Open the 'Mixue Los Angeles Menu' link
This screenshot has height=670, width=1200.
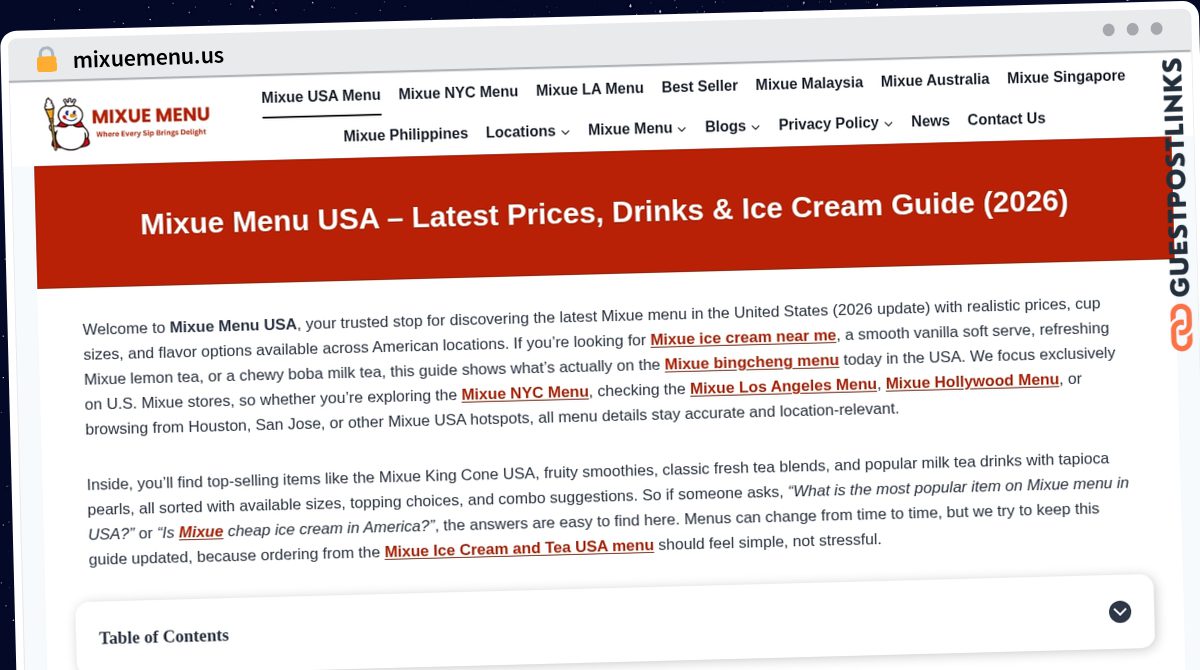(x=783, y=386)
